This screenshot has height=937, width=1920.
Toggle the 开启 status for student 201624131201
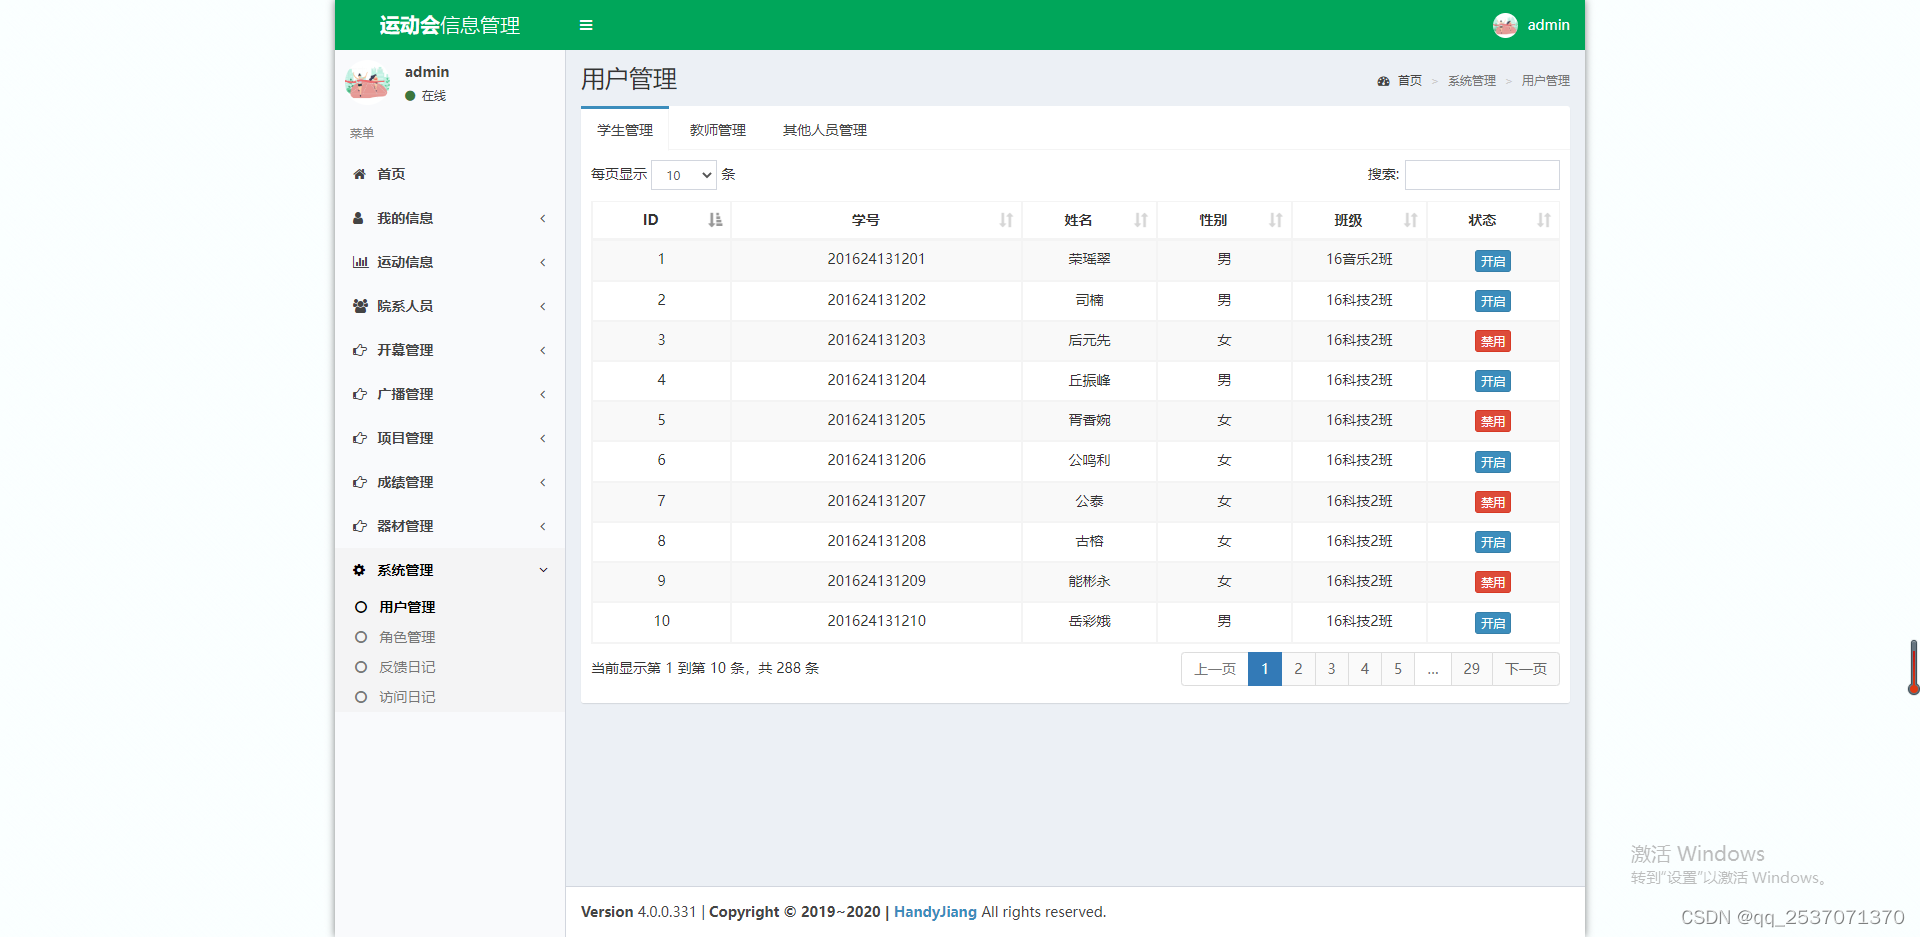(1493, 261)
